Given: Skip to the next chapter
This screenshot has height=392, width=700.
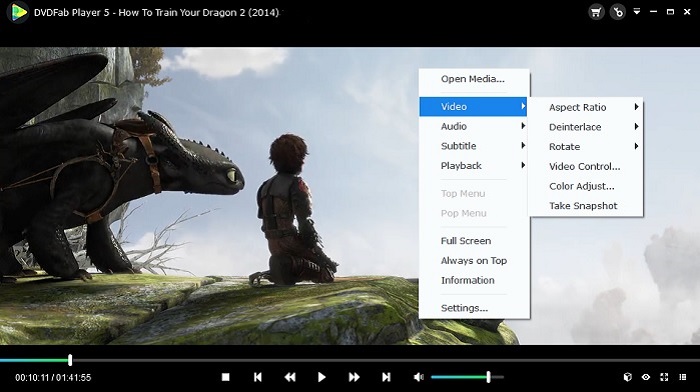Looking at the screenshot, I should pos(386,377).
